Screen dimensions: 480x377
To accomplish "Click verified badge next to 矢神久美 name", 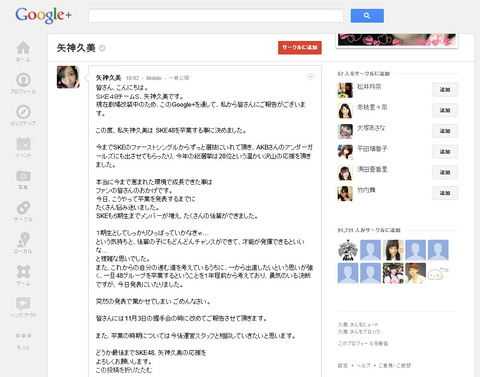I will click(102, 48).
